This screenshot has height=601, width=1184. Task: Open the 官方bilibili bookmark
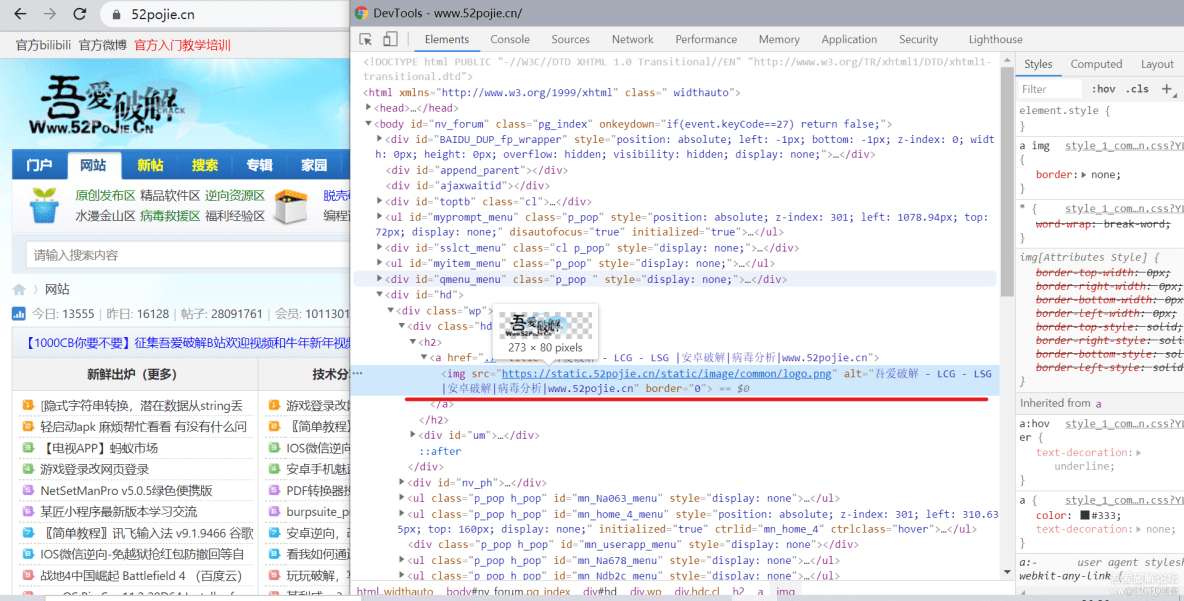pyautogui.click(x=43, y=45)
